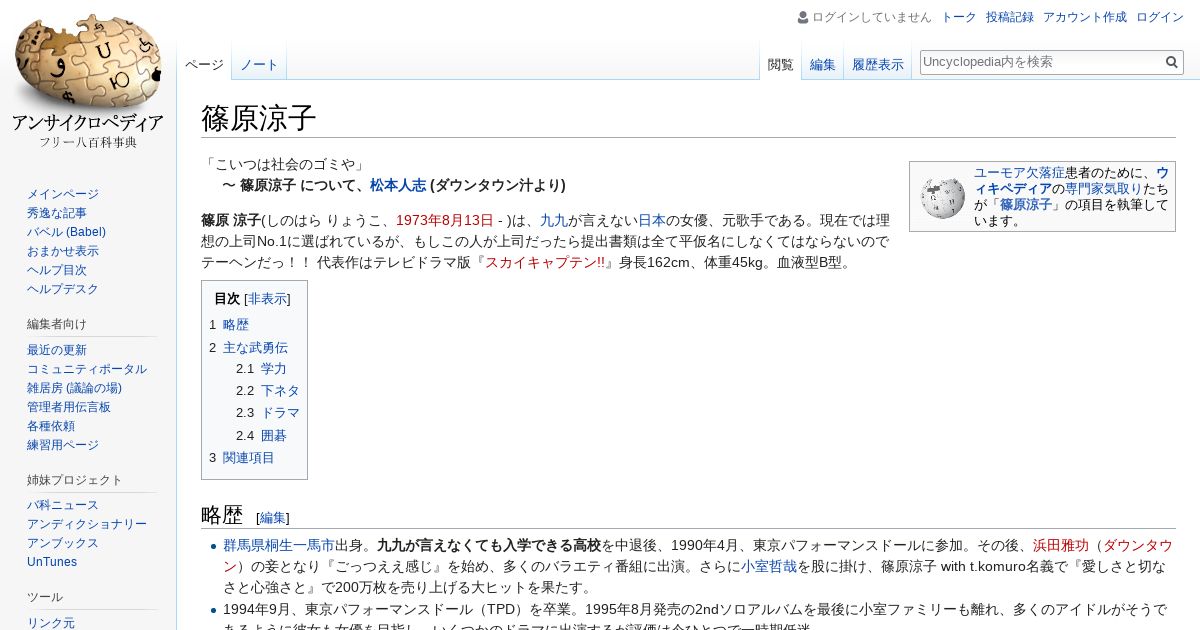Focus the Uncyclopedia search field
Image resolution: width=1200 pixels, height=630 pixels.
coord(1041,62)
